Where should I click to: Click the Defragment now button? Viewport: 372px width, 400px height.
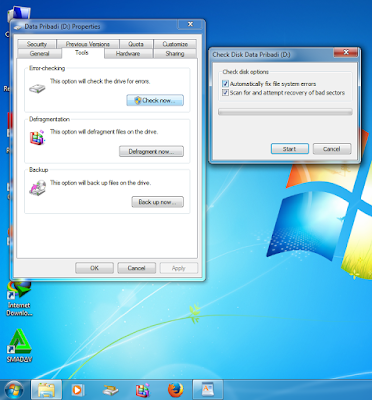tap(151, 151)
